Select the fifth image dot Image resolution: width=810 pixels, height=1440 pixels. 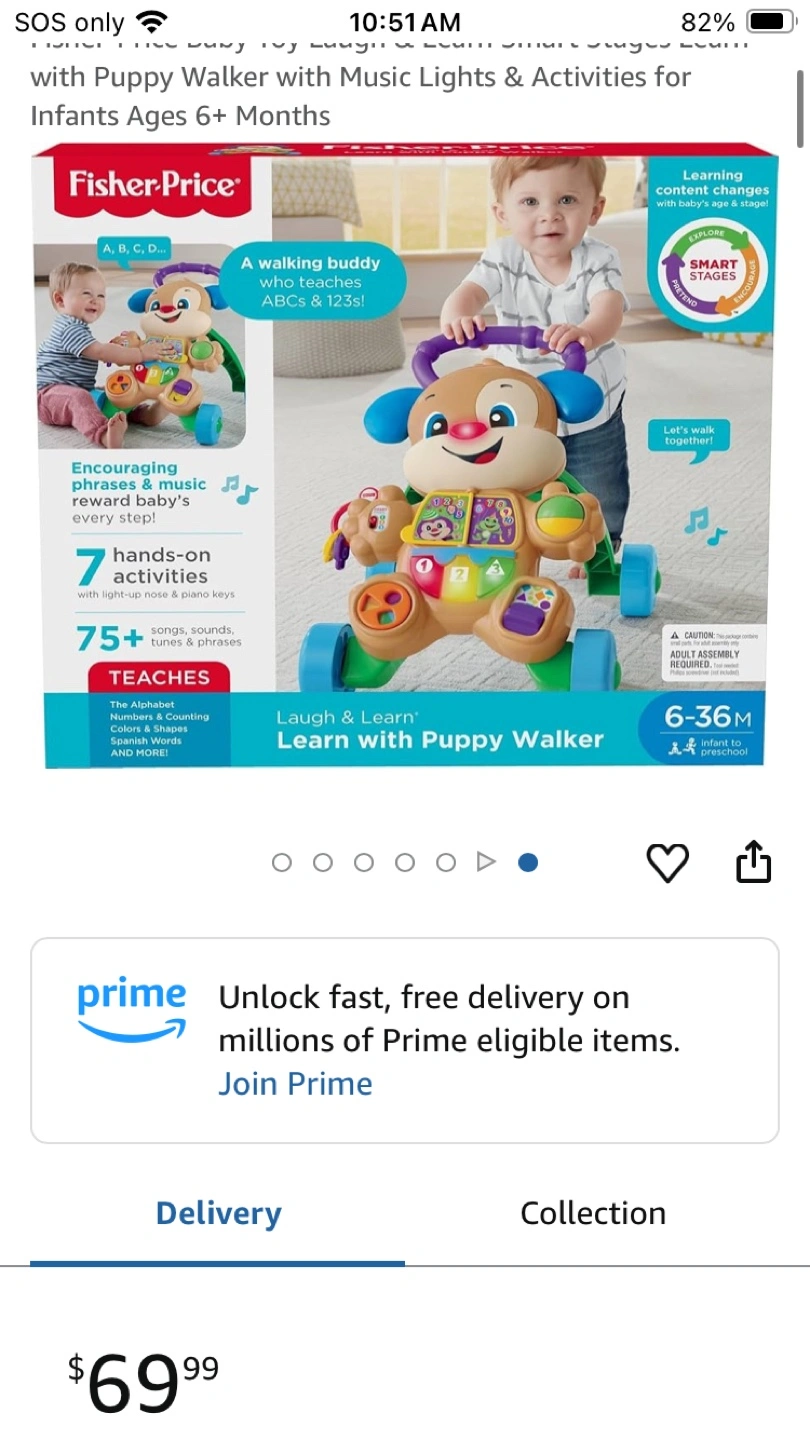click(x=446, y=862)
